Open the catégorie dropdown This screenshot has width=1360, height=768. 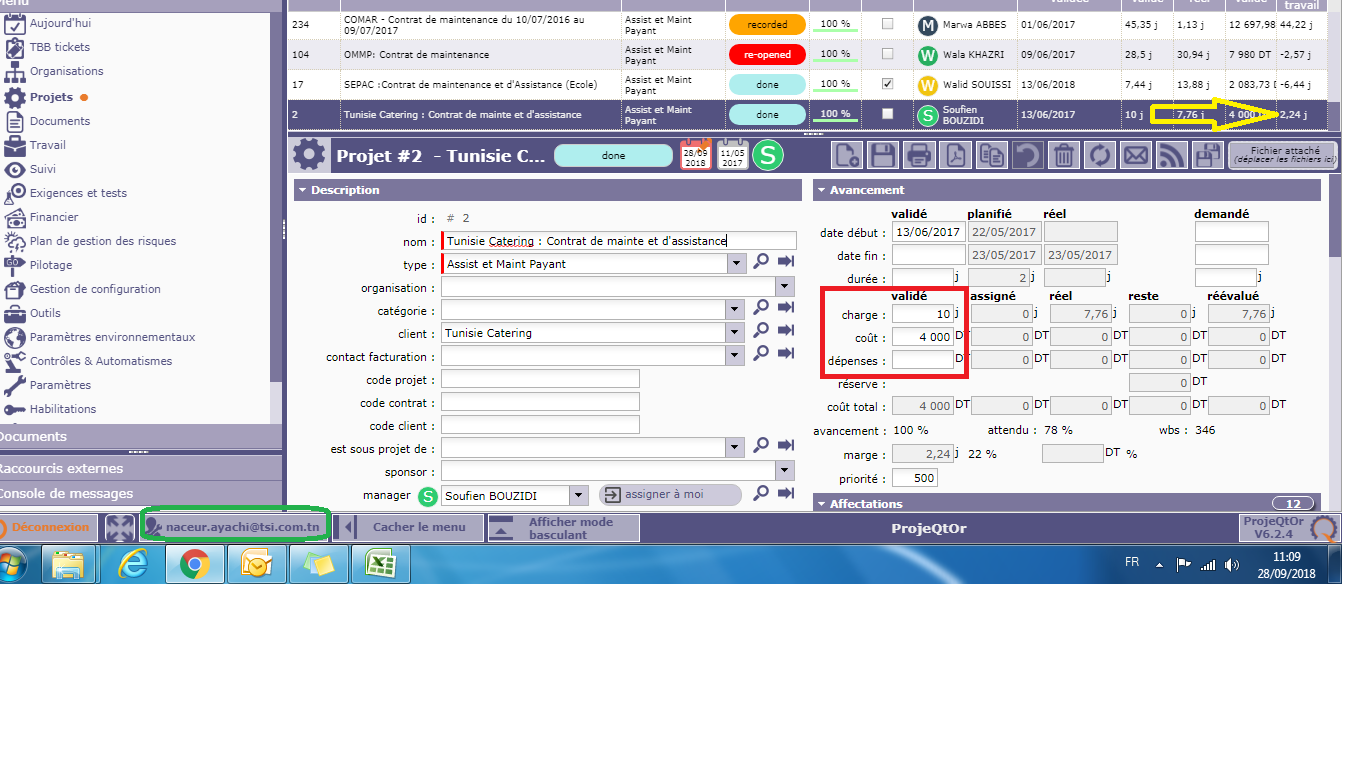pos(737,310)
